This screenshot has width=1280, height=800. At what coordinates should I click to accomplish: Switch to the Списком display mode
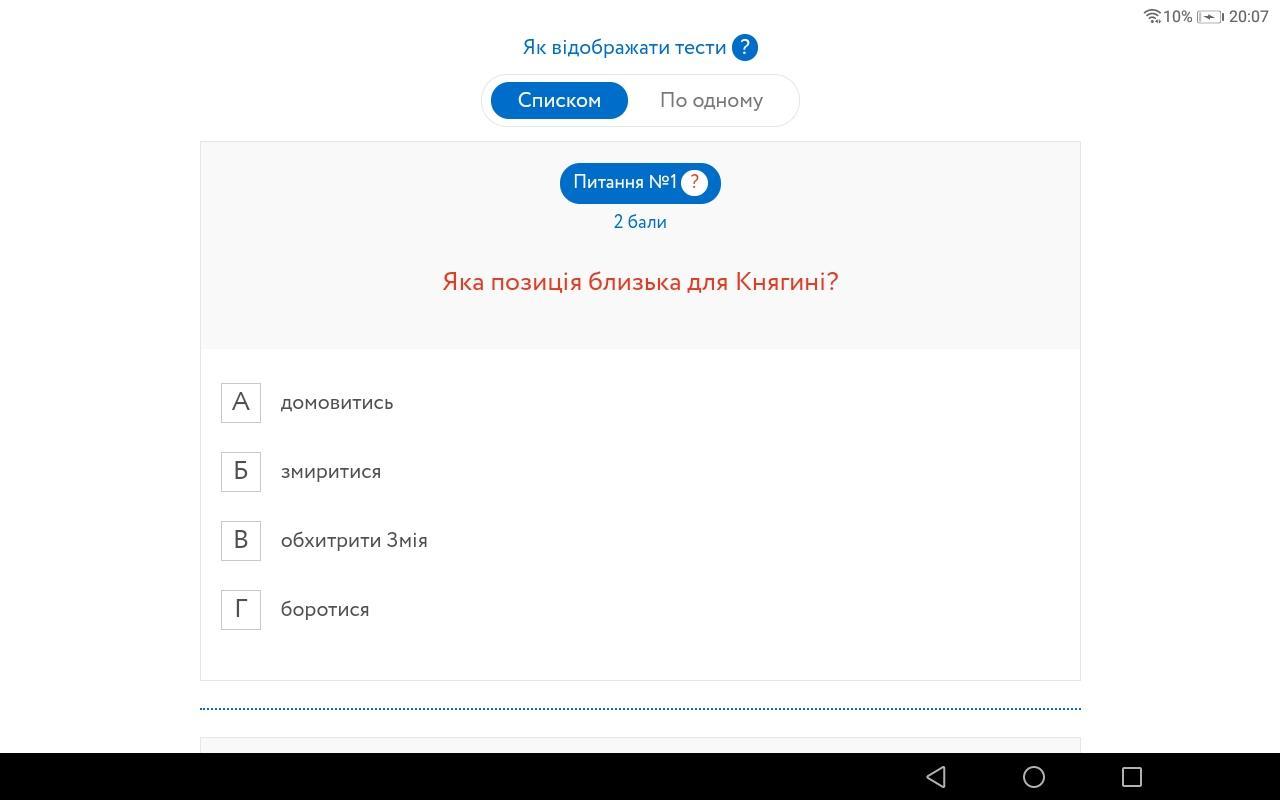click(x=559, y=101)
